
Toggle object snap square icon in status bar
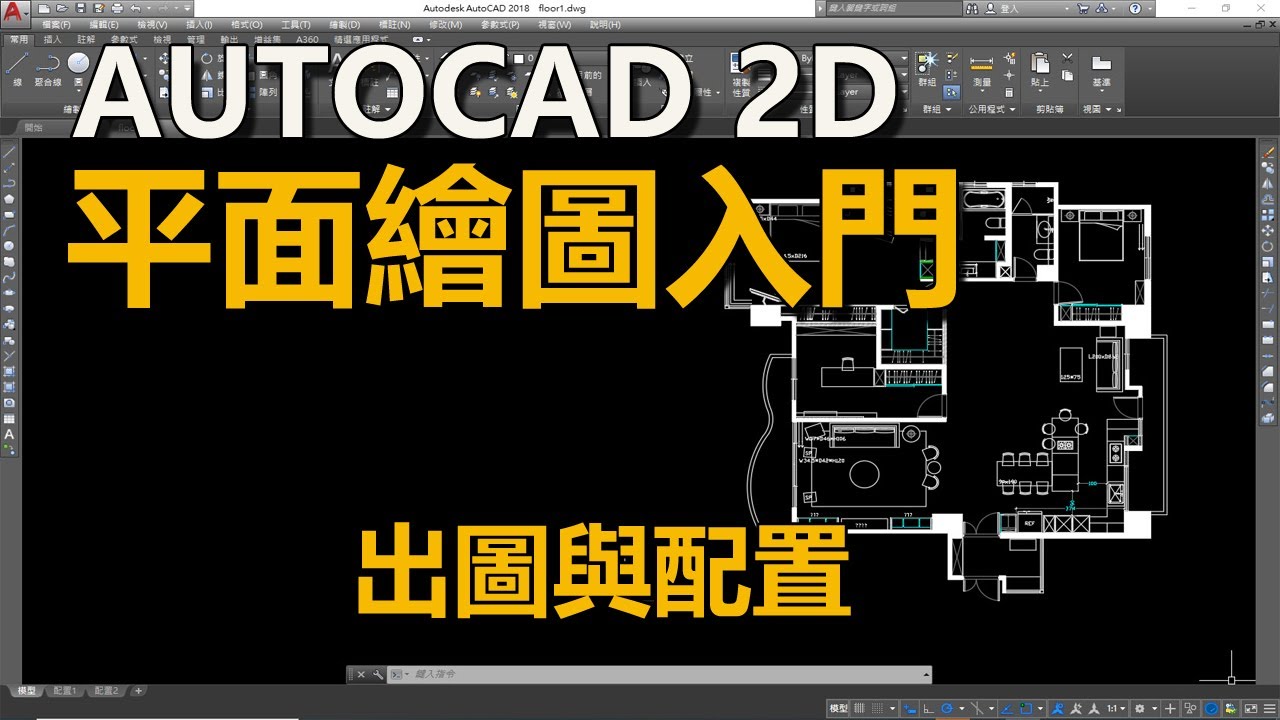click(x=1026, y=707)
